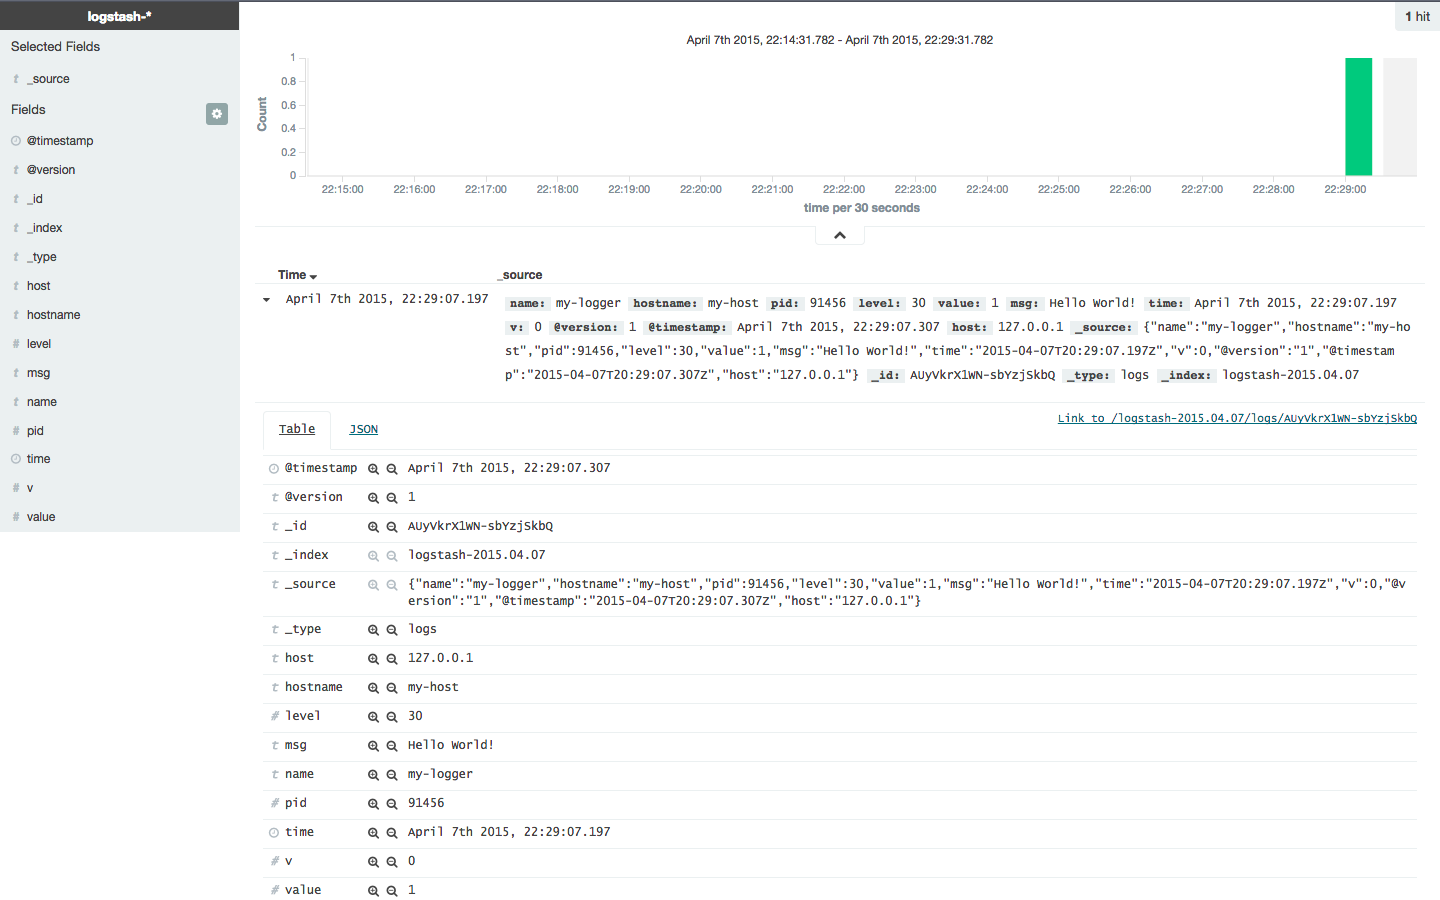Collapse the expanded document row caret
1440x900 pixels.
(266, 300)
